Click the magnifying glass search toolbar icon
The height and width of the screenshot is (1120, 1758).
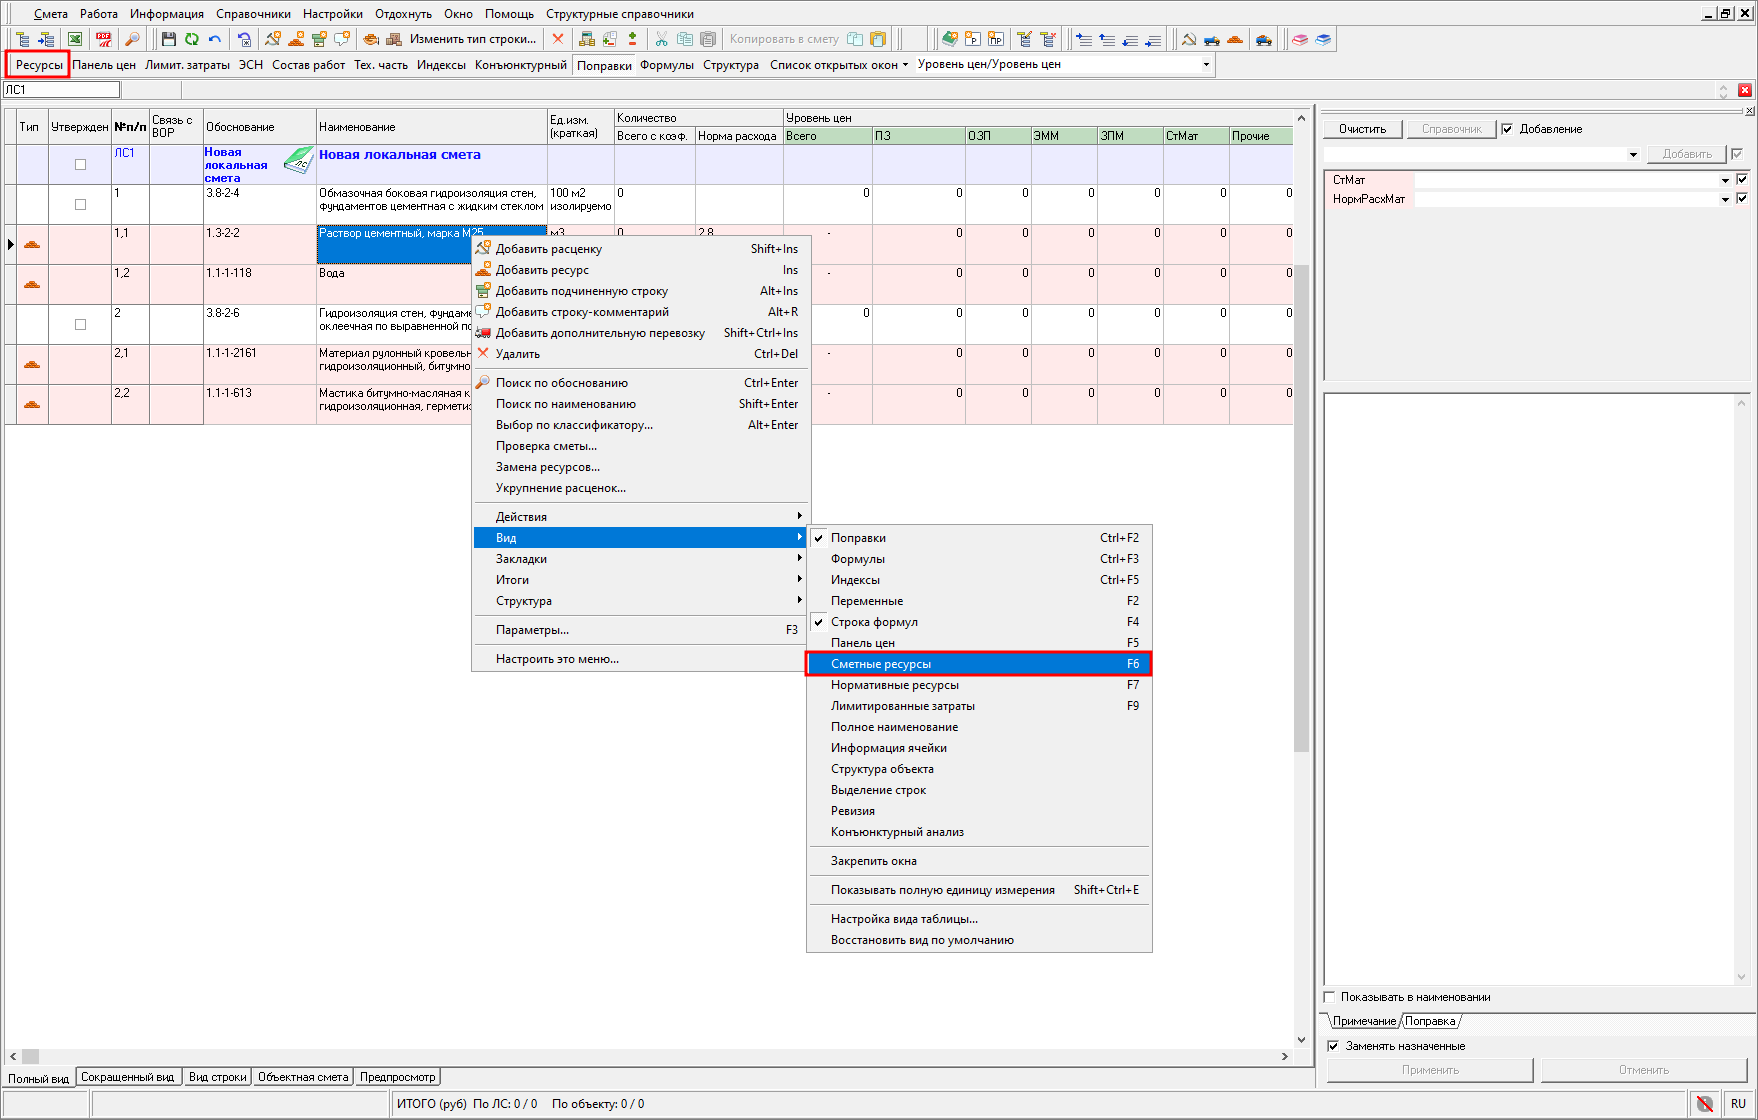pyautogui.click(x=132, y=39)
